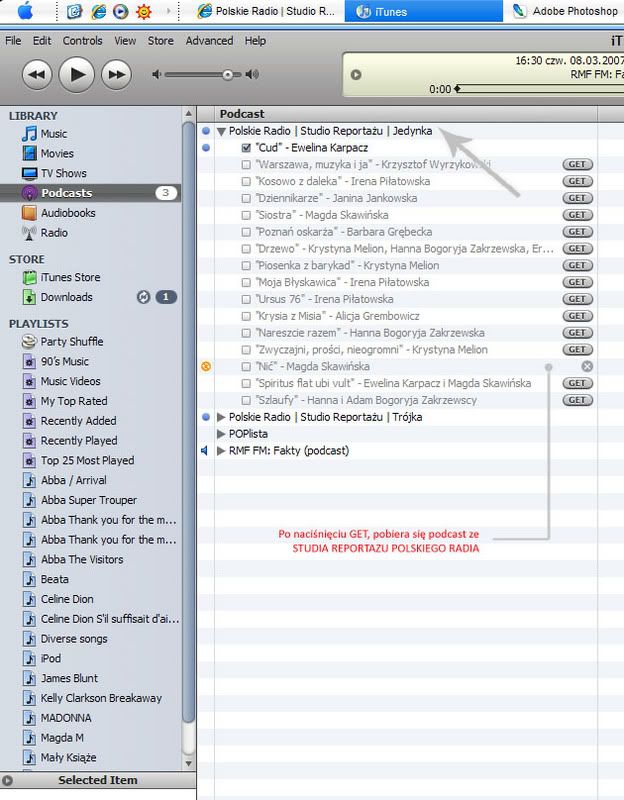Cancel the download of "Nić" episode
Image resolution: width=624 pixels, height=800 pixels.
[x=587, y=366]
